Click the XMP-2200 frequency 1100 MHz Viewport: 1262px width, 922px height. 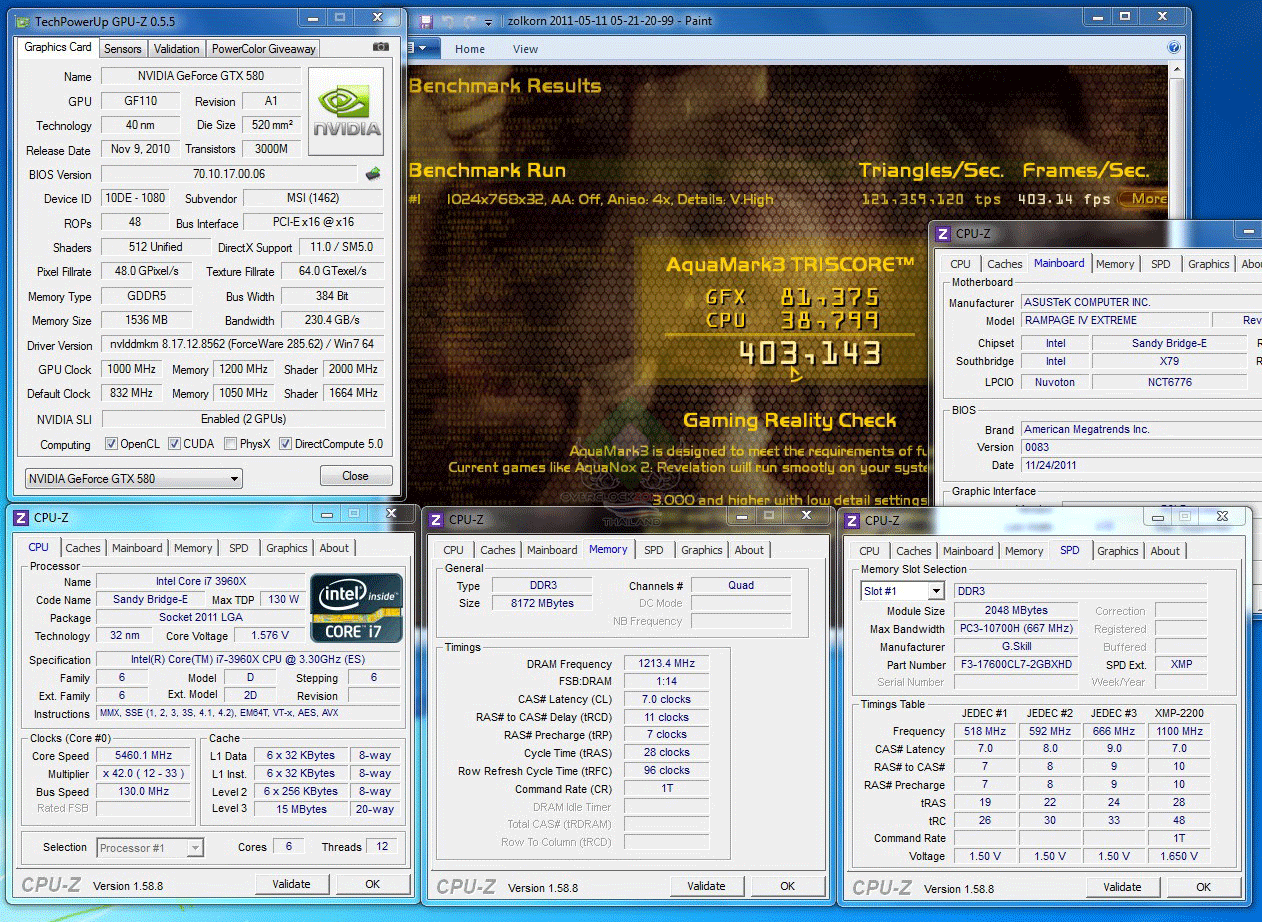pos(1179,731)
